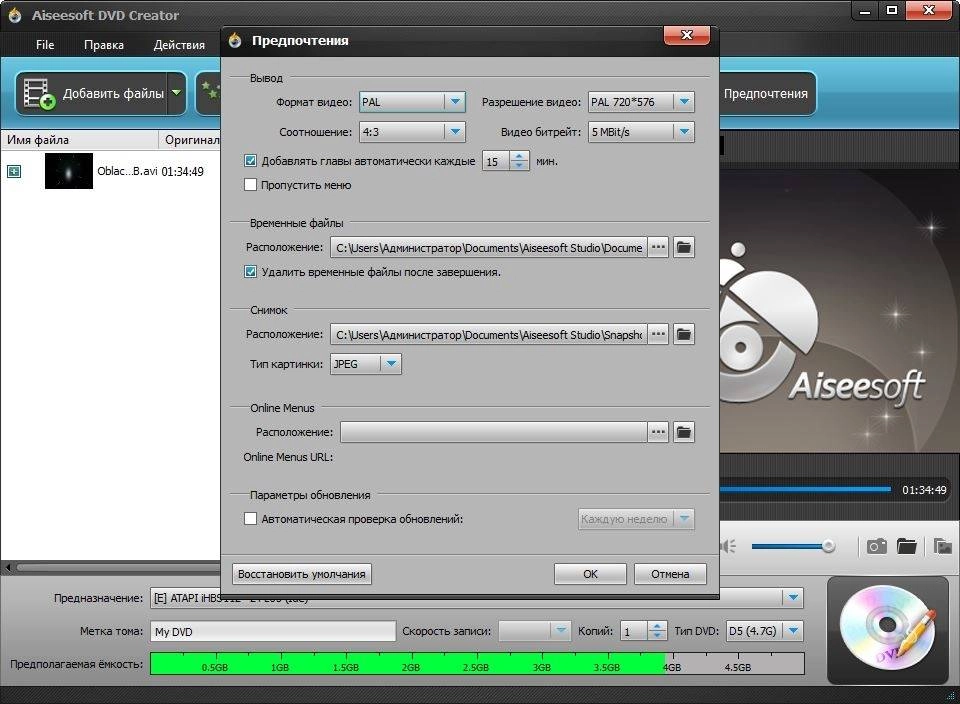Open the video bitrate dropdown
Viewport: 960px width, 704px height.
coord(684,132)
